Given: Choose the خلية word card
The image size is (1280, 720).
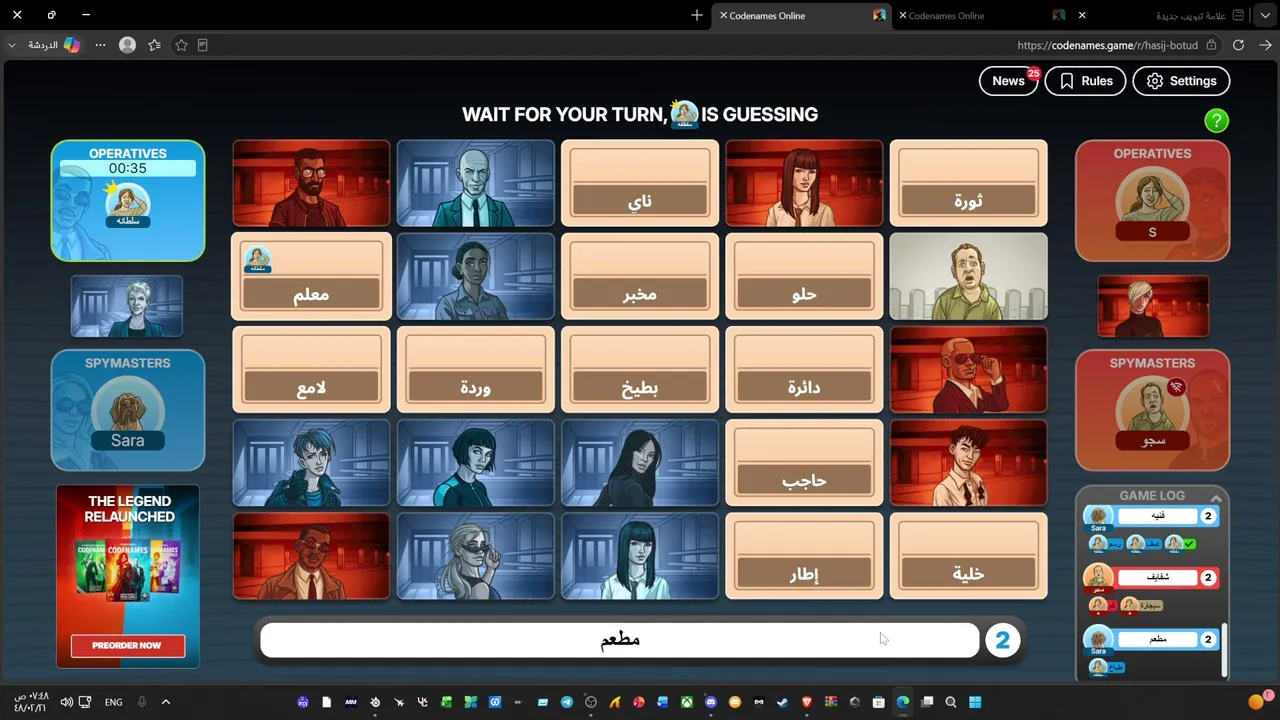Looking at the screenshot, I should pos(968,557).
